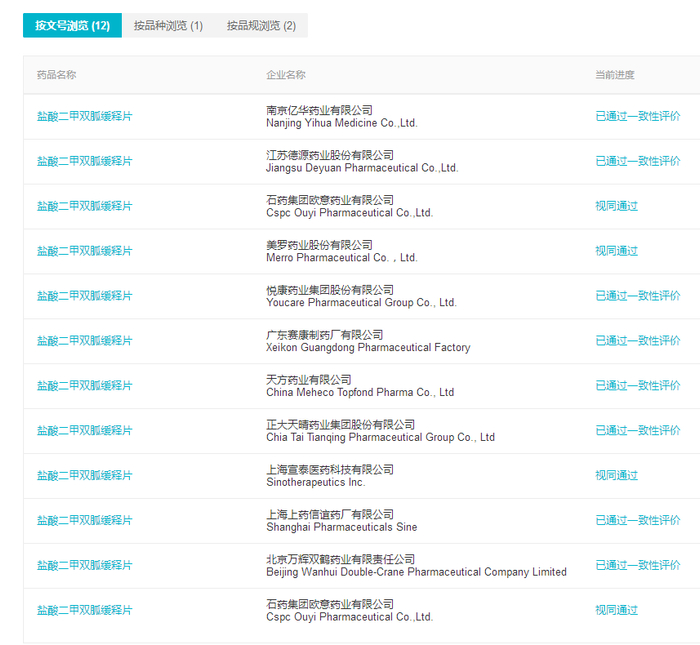Select company name 正大天晴药业集团股份有限公司
The image size is (700, 645).
pos(341,424)
